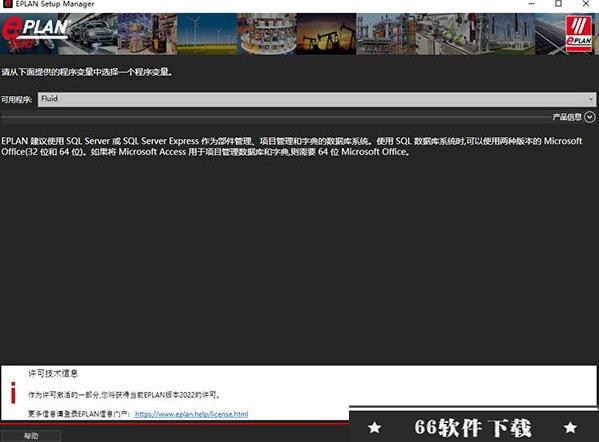Maximize the EPLAN Setup Manager window
599x442 pixels.
(558, 4)
